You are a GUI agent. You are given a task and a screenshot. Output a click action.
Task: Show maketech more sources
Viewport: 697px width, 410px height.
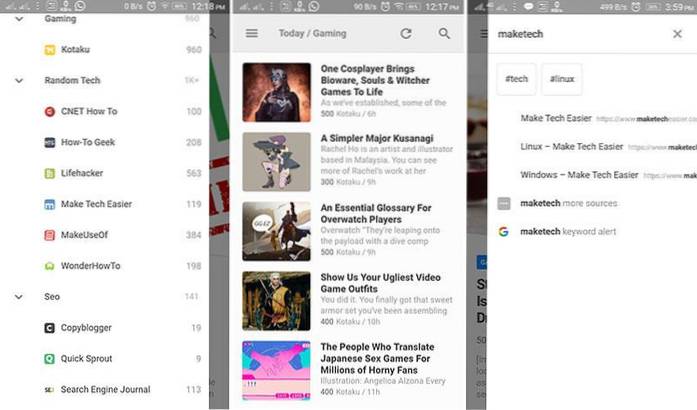click(568, 203)
